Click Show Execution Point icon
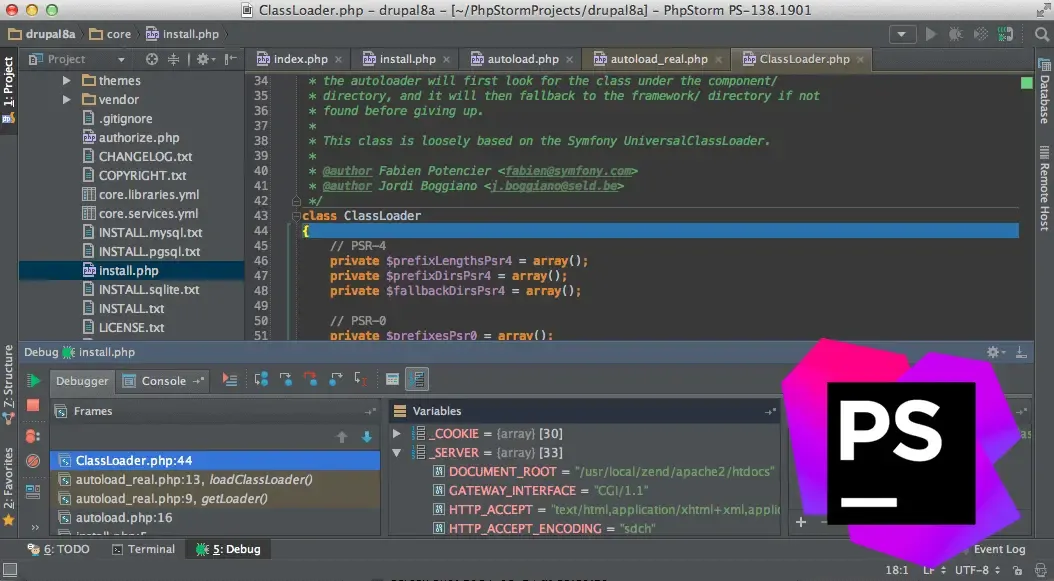1054x581 pixels. 230,380
